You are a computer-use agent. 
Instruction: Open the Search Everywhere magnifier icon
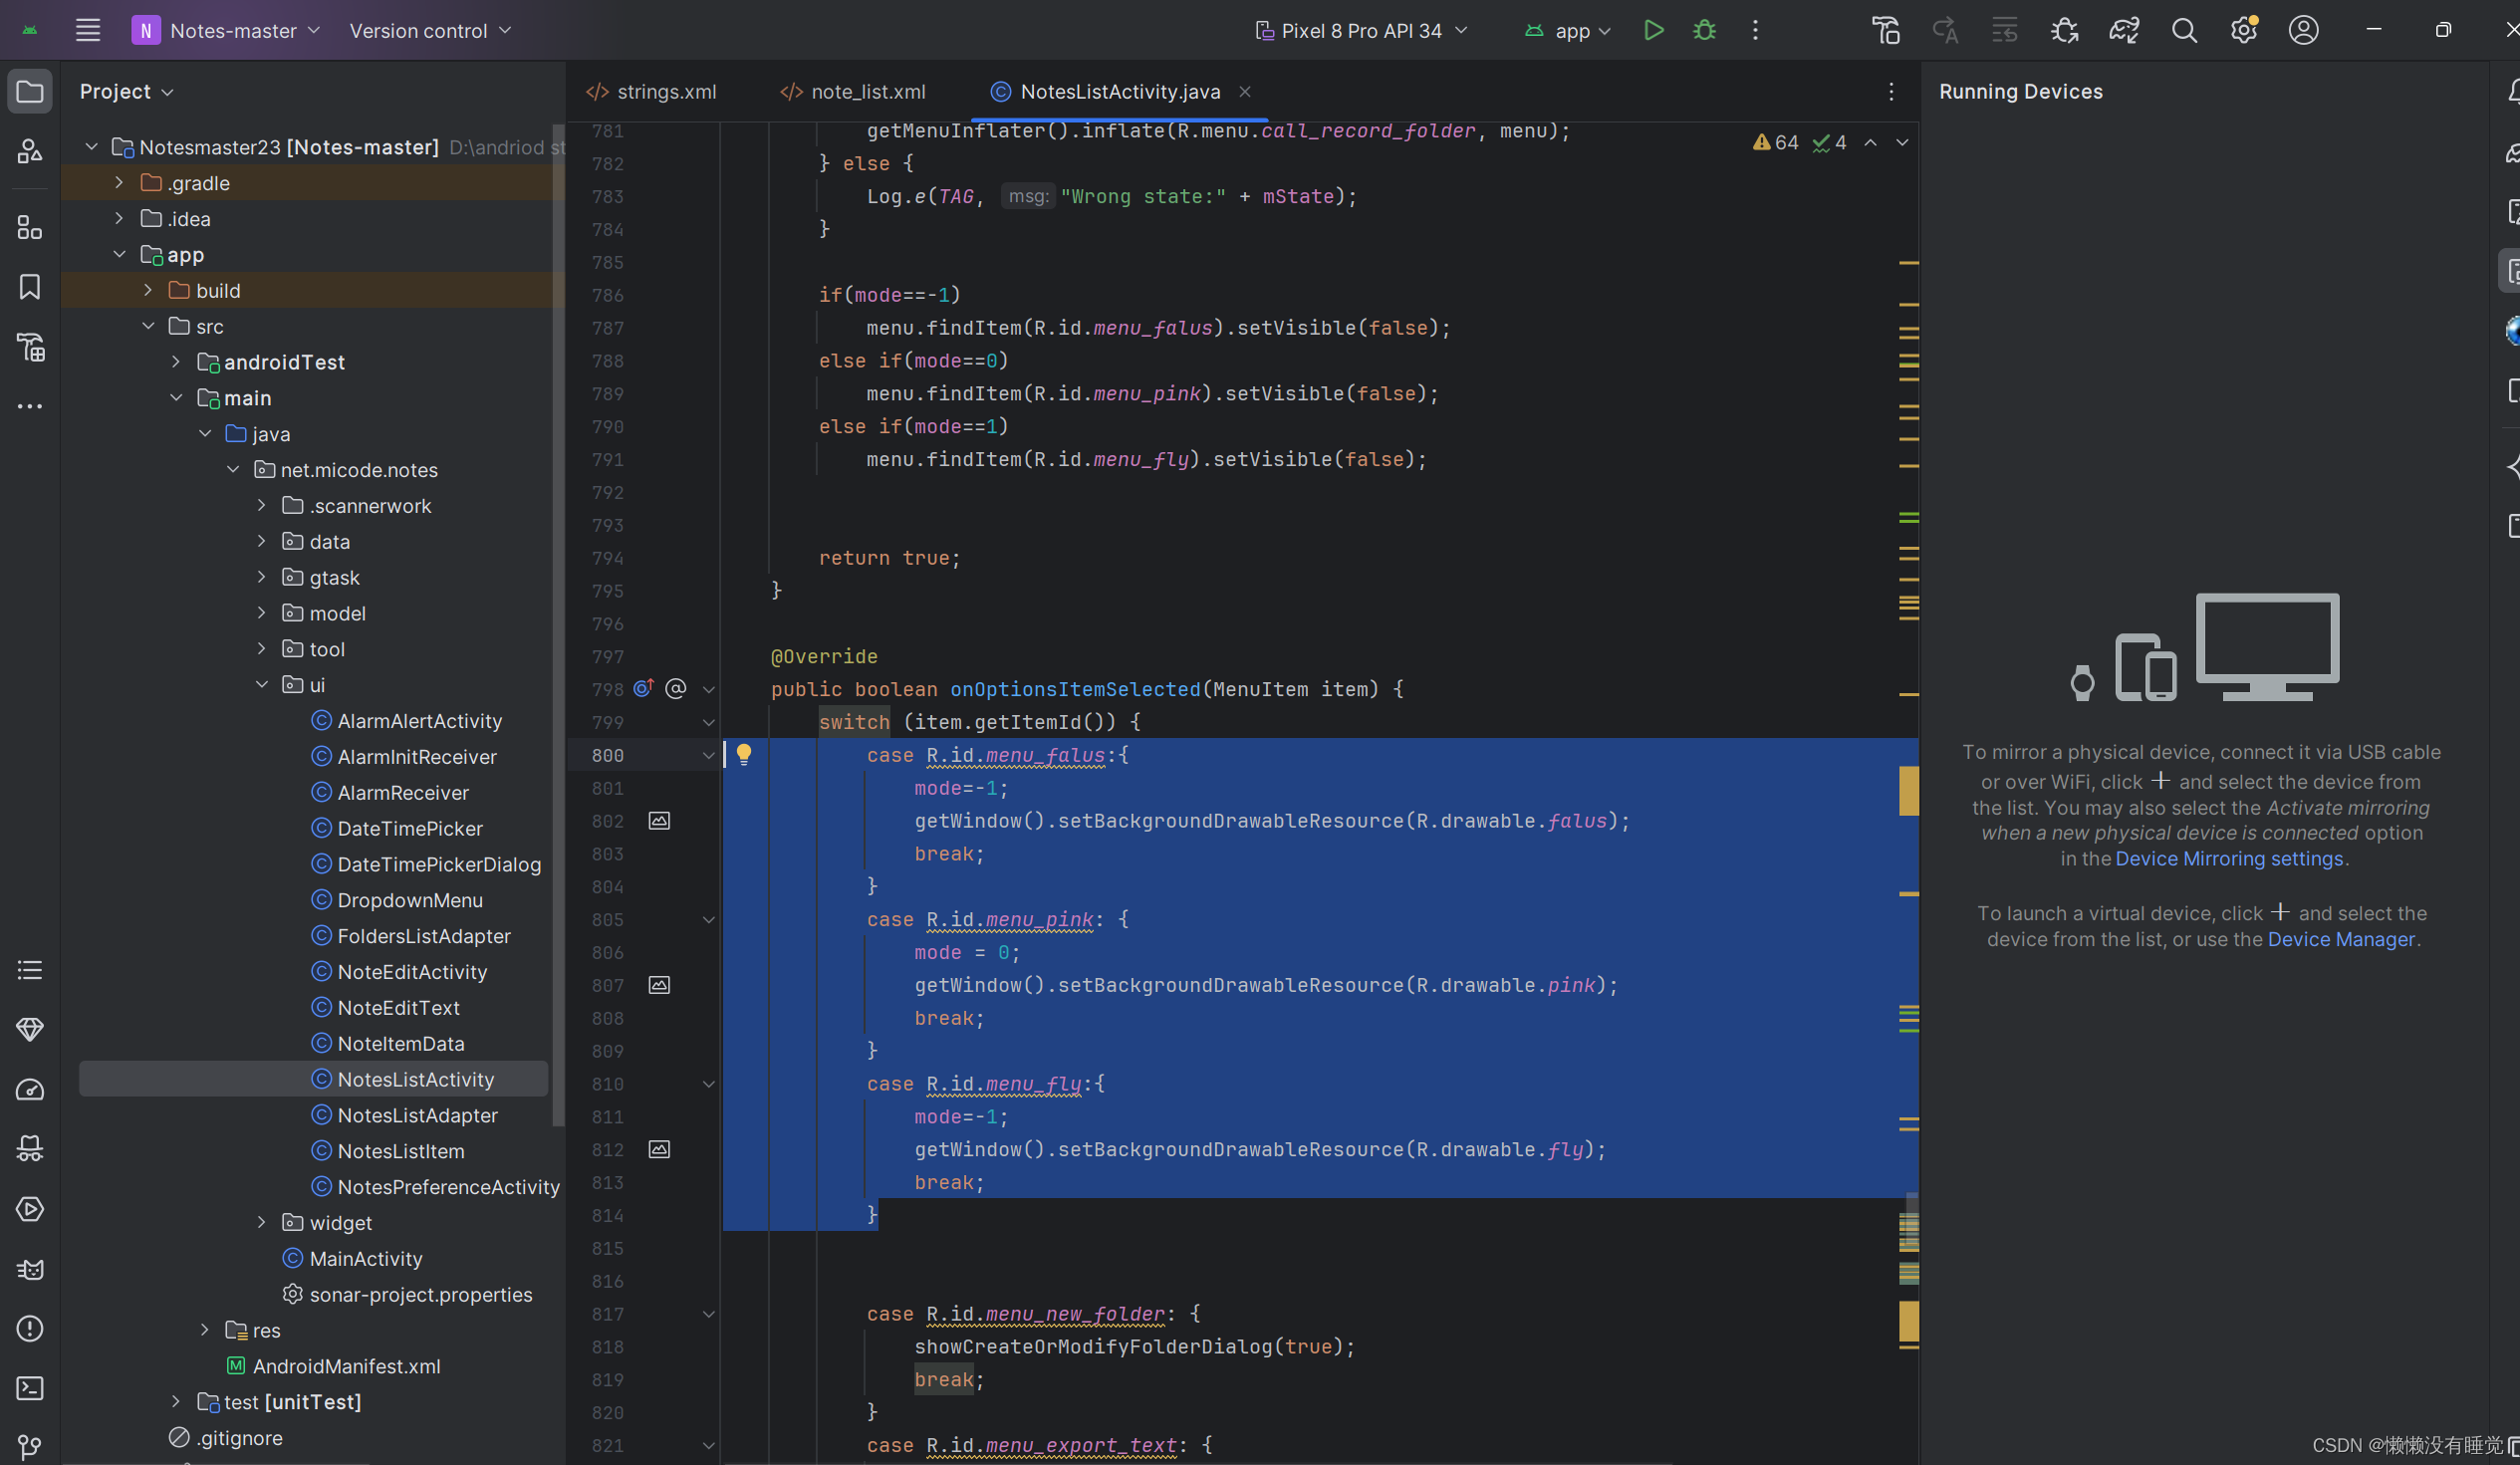pos(2184,30)
